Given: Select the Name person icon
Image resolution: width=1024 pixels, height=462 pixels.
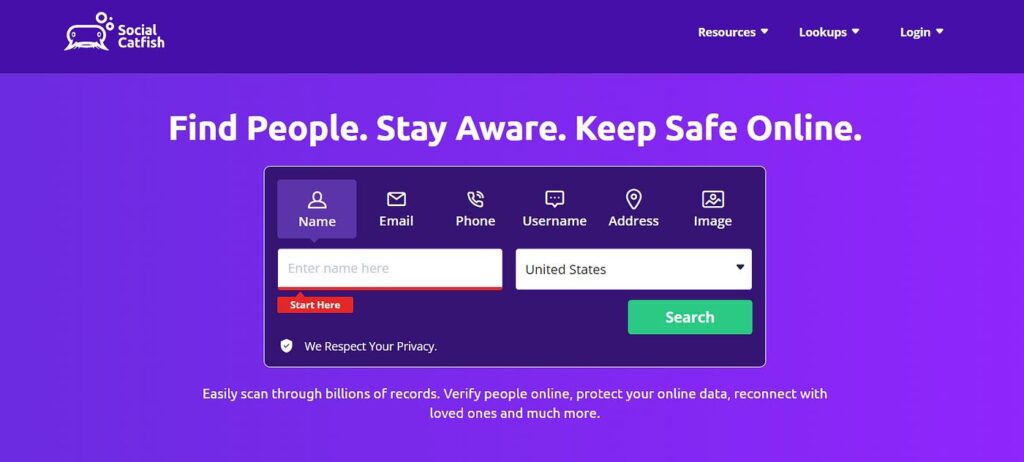Looking at the screenshot, I should (x=317, y=199).
